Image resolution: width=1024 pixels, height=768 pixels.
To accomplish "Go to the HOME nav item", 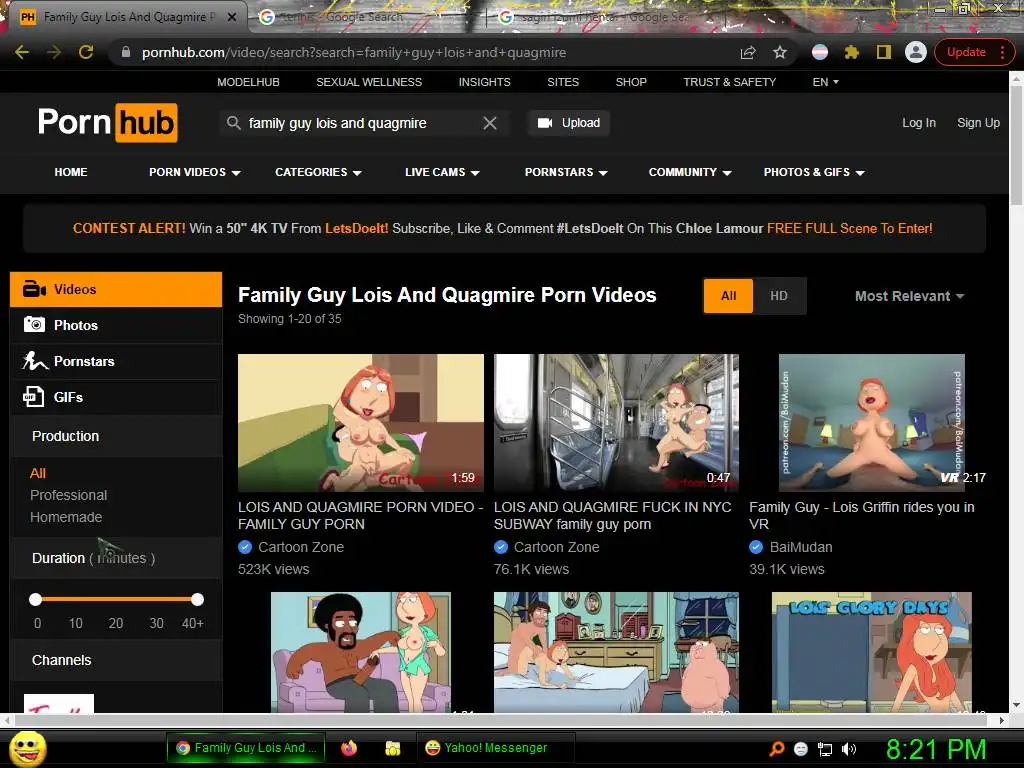I will point(71,172).
